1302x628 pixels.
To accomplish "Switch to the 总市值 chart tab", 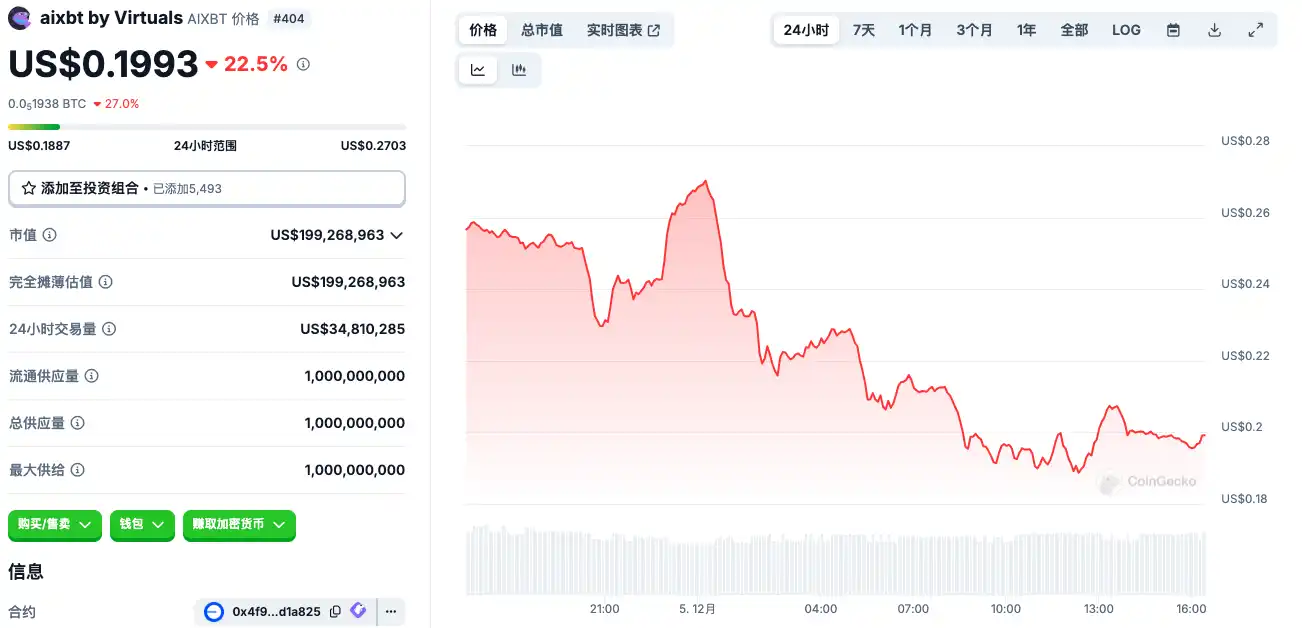I will [x=542, y=30].
